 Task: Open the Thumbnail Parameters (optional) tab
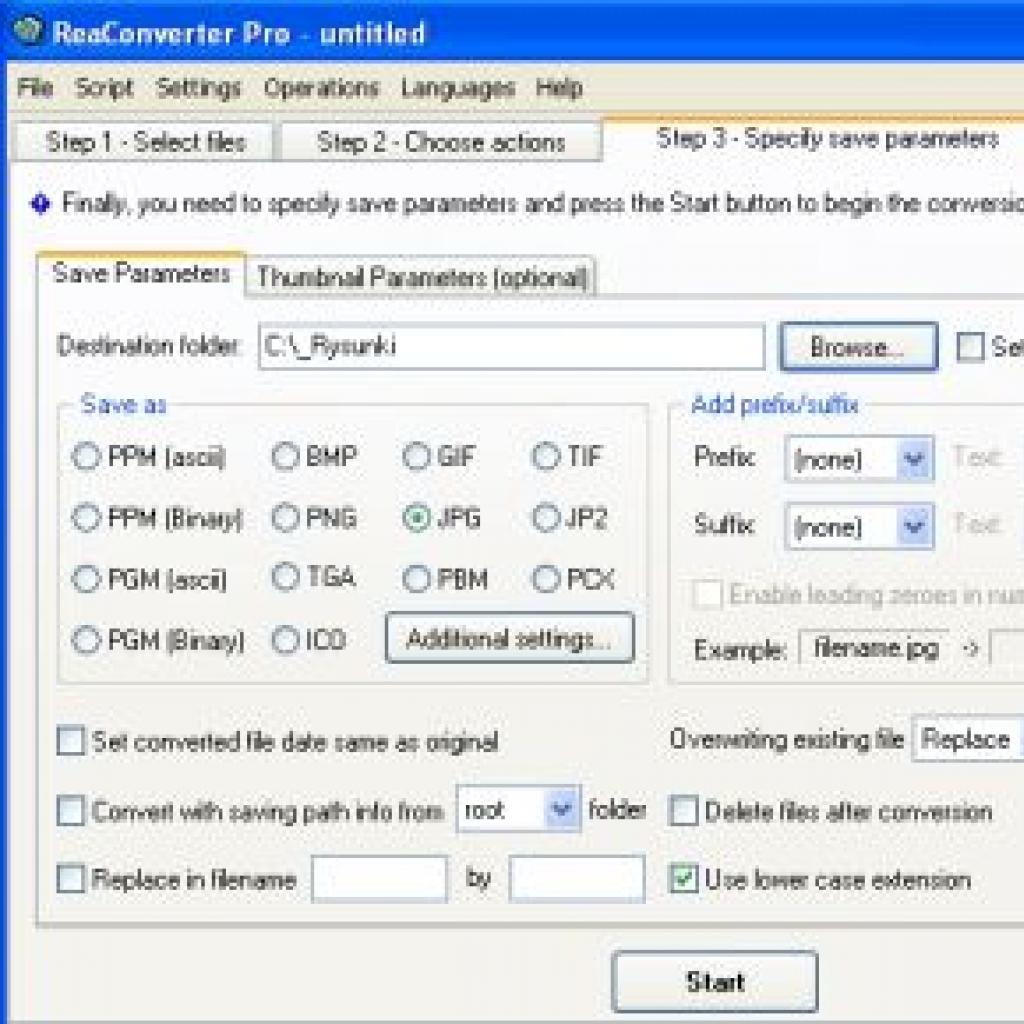point(421,277)
